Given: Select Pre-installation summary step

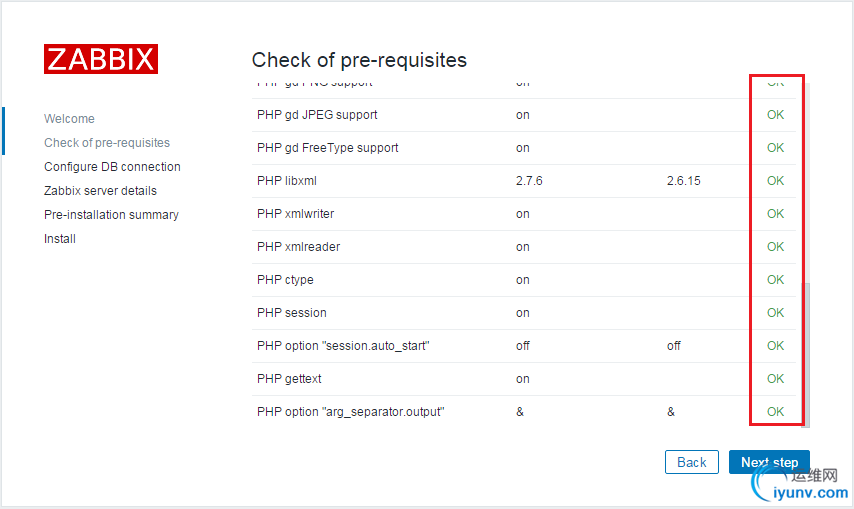Looking at the screenshot, I should (x=111, y=215).
